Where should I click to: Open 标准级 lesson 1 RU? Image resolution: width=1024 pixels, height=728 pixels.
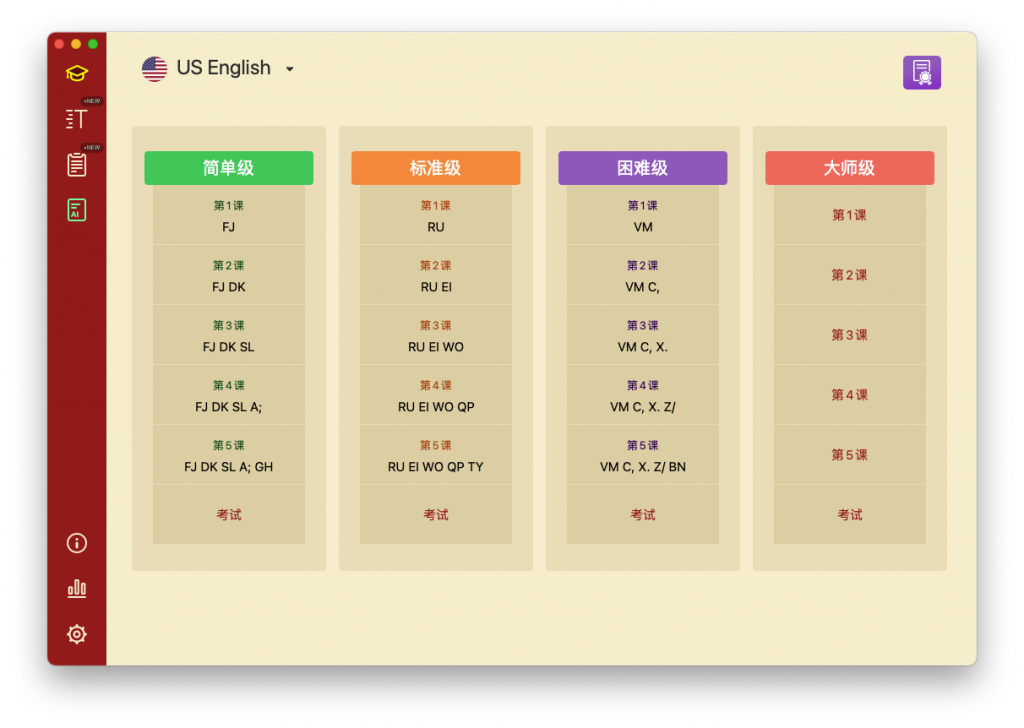pos(436,215)
